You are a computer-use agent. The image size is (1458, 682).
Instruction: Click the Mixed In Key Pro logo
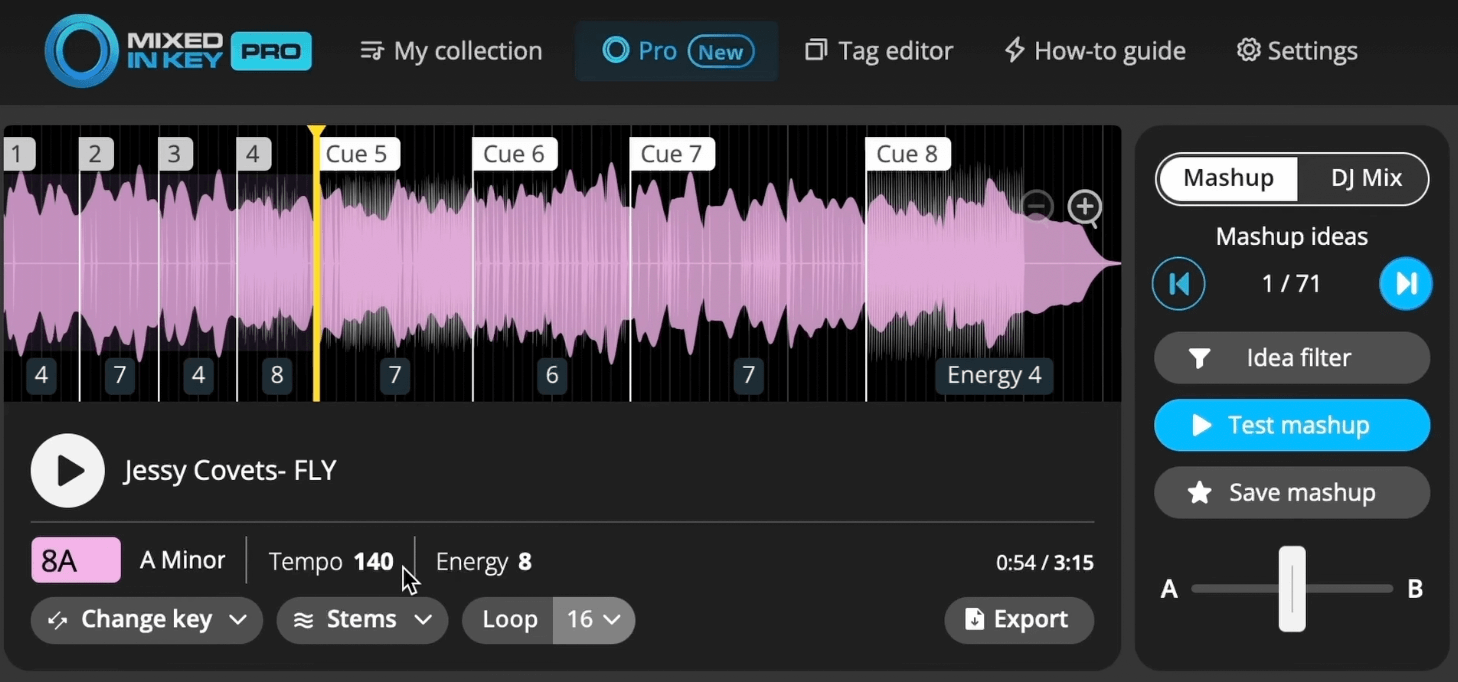[x=178, y=51]
